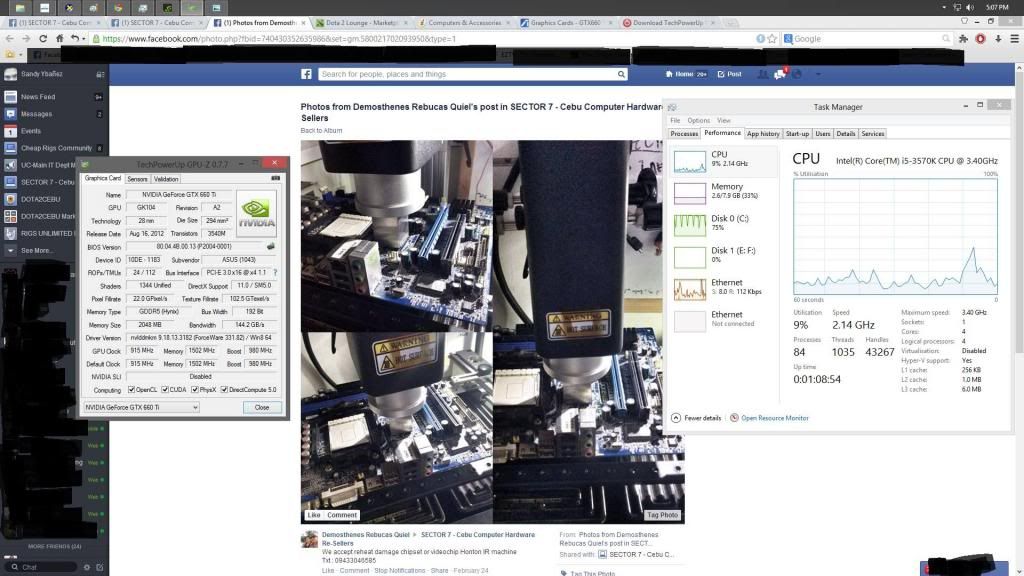Viewport: 1024px width, 576px height.
Task: Expand See More in Facebook sidebar
Action: 36,250
